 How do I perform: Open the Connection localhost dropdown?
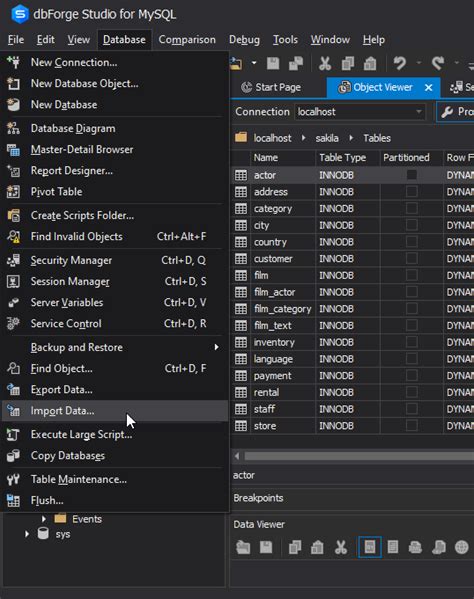click(x=419, y=112)
